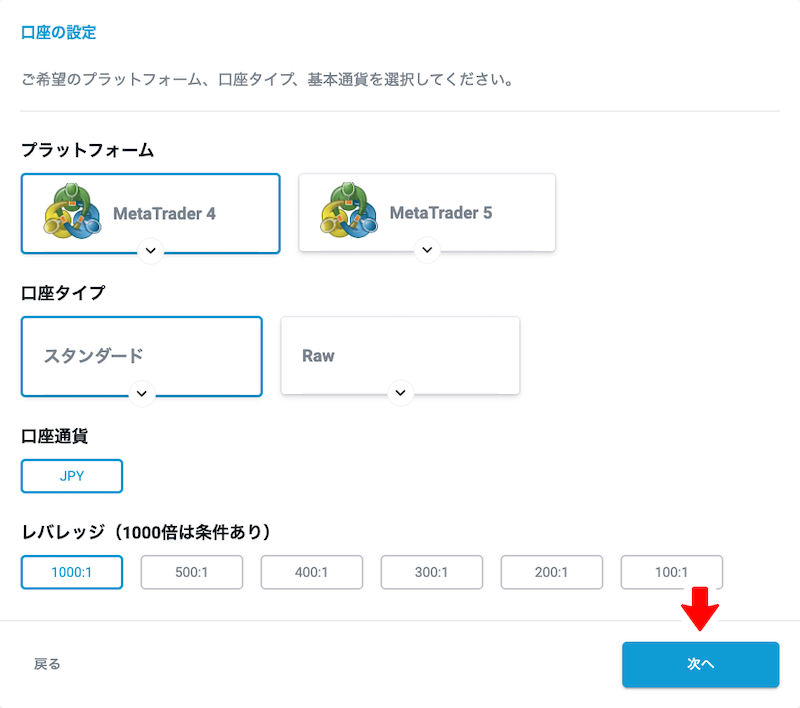800x708 pixels.
Task: Click the MetaTrader 5 logo icon
Action: [349, 210]
